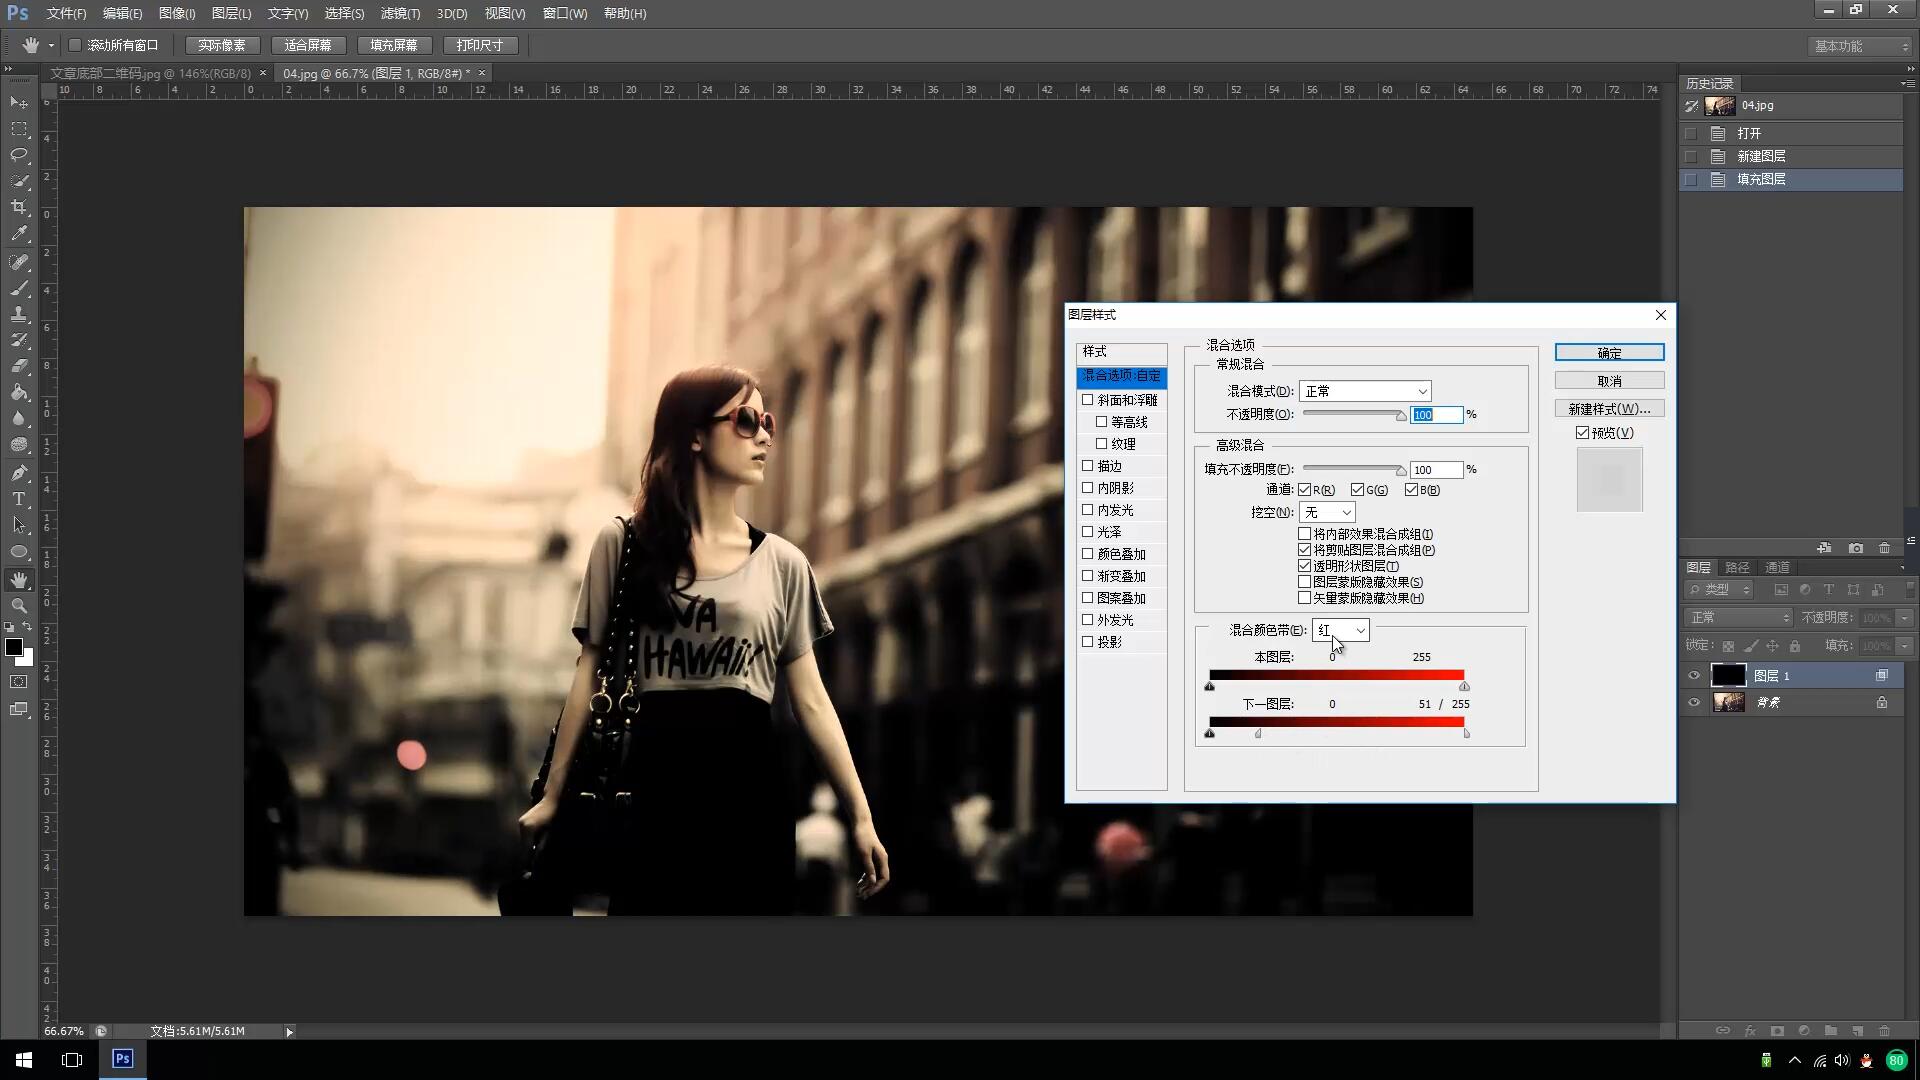Hide layer 图层 1 with eye icon

pyautogui.click(x=1694, y=676)
